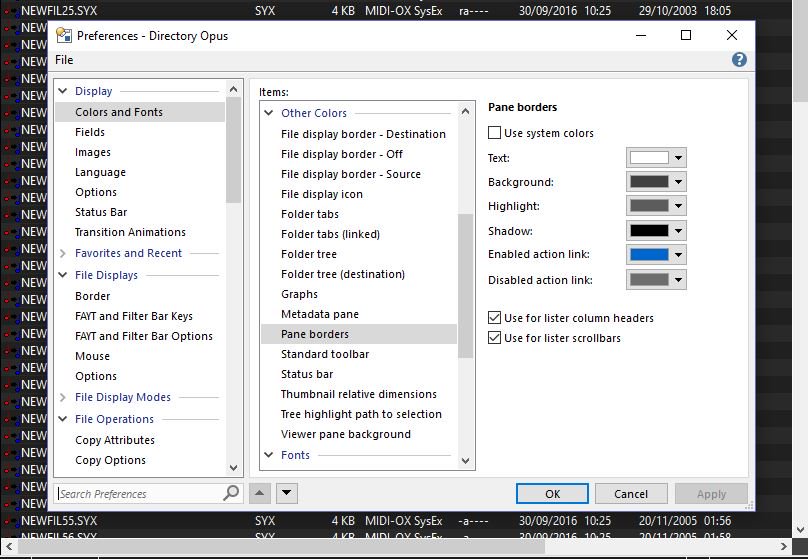The height and width of the screenshot is (559, 808).
Task: Collapse the File Operations category
Action: tap(63, 419)
